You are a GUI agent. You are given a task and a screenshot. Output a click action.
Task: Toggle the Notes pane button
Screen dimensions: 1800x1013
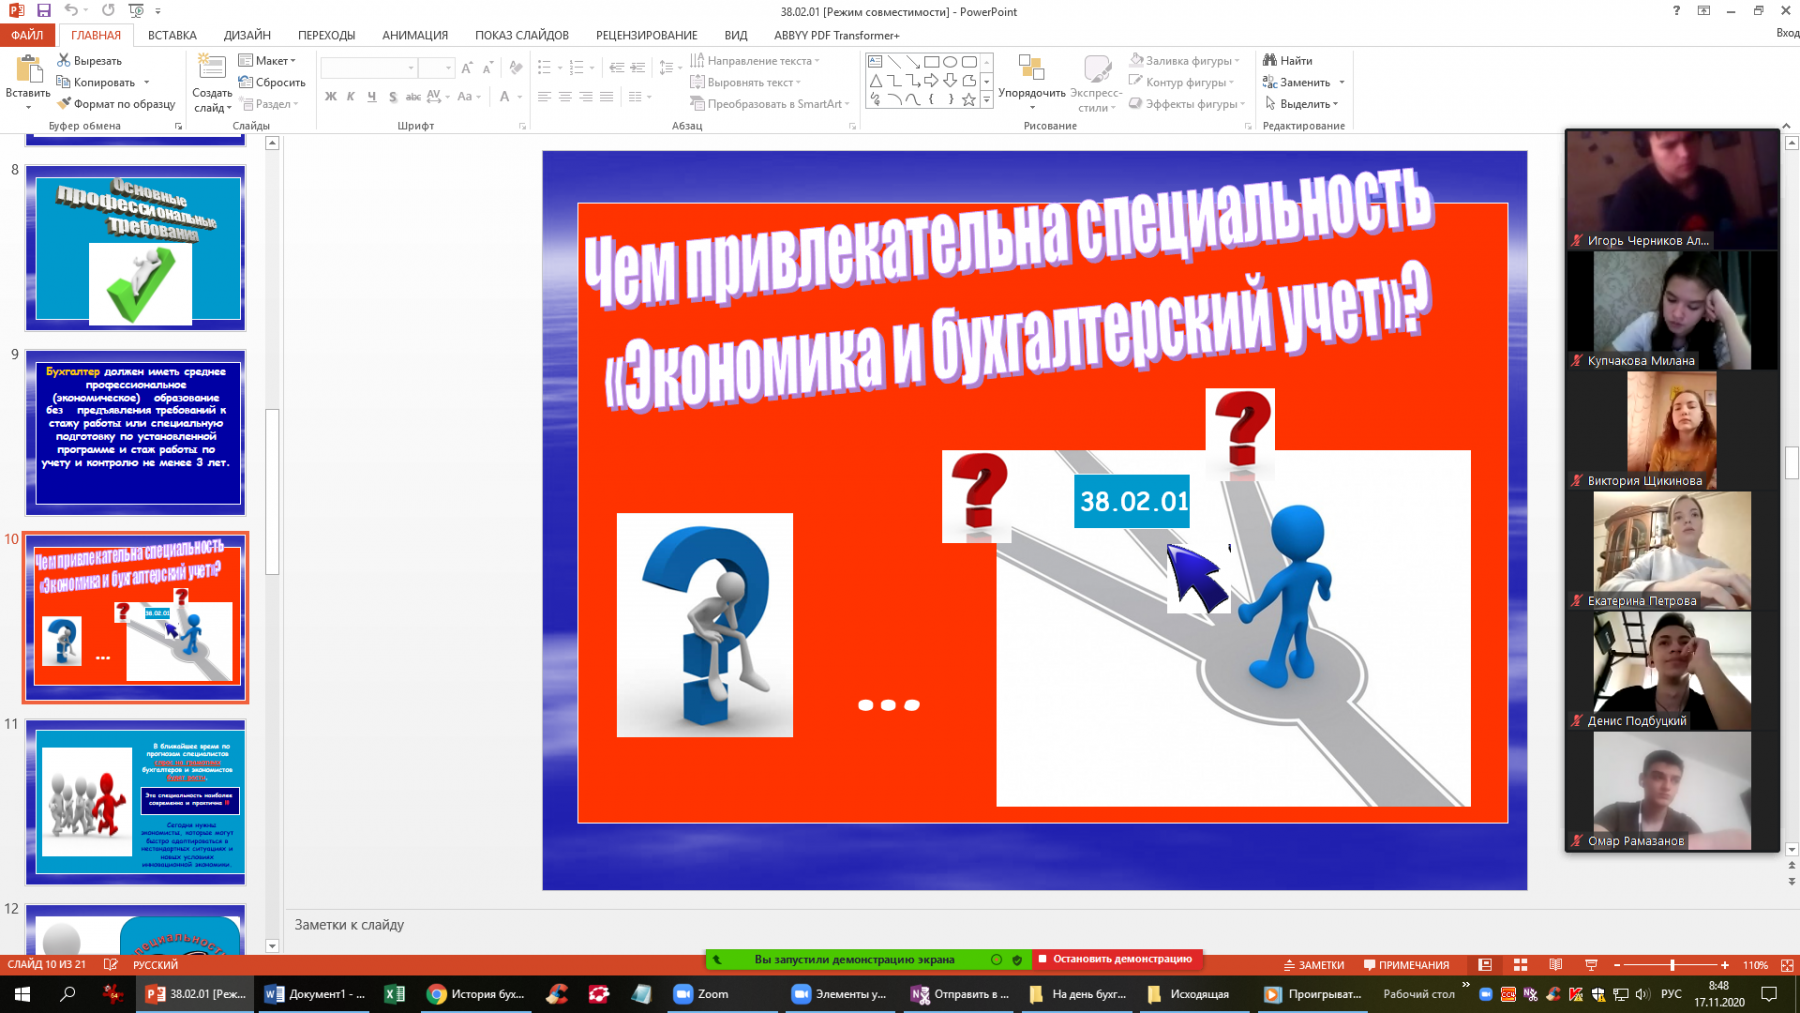pos(1314,965)
